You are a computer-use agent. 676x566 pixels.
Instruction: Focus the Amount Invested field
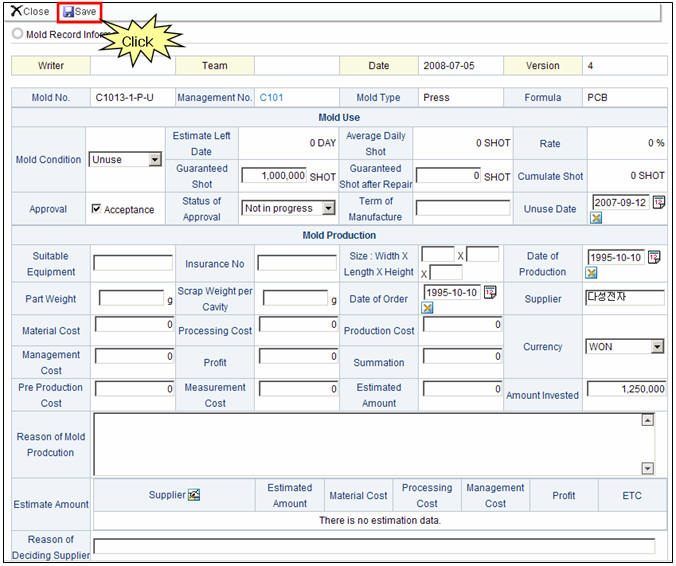pyautogui.click(x=626, y=389)
